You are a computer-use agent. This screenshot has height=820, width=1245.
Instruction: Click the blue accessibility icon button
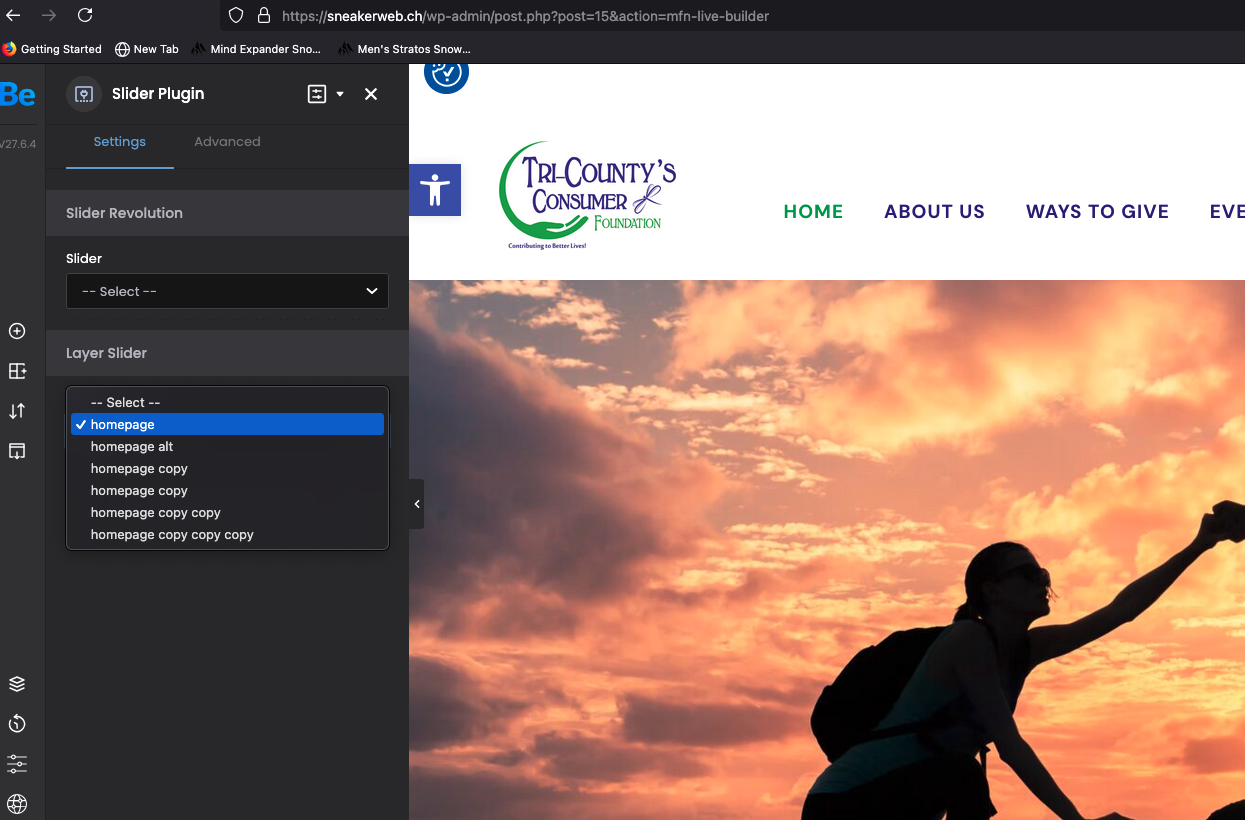[435, 190]
